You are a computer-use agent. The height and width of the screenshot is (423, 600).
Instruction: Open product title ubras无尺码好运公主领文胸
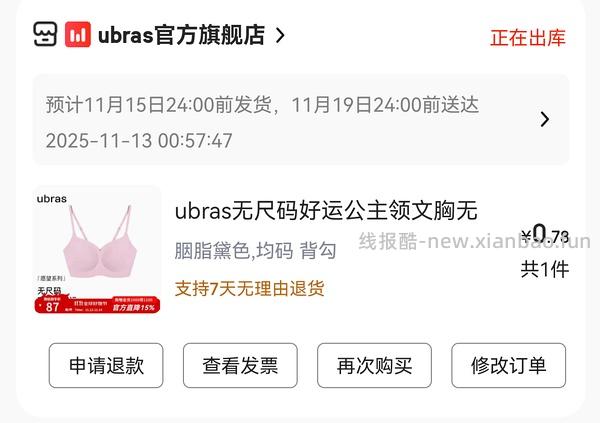coord(326,211)
